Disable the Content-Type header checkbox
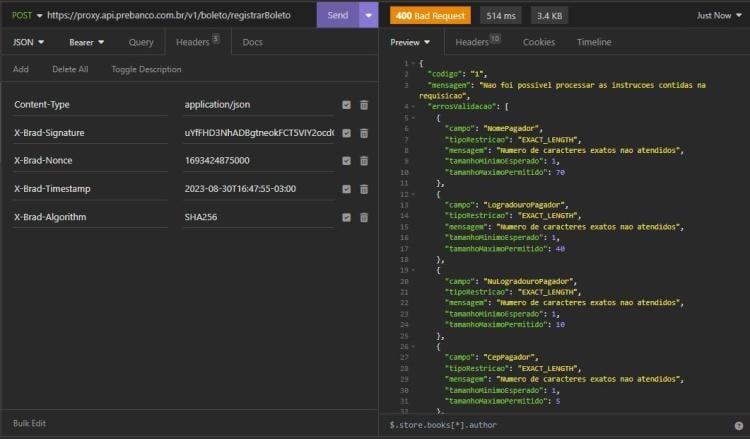The image size is (750, 439). (346, 105)
